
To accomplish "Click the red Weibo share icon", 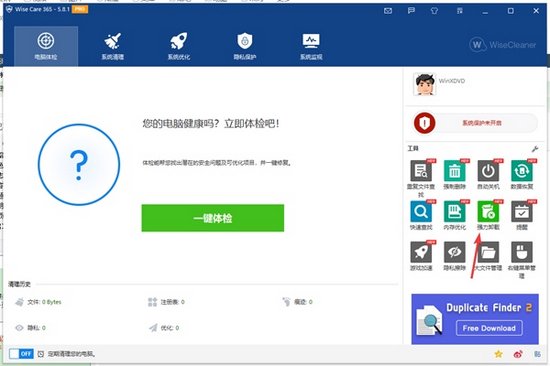I will coord(518,354).
